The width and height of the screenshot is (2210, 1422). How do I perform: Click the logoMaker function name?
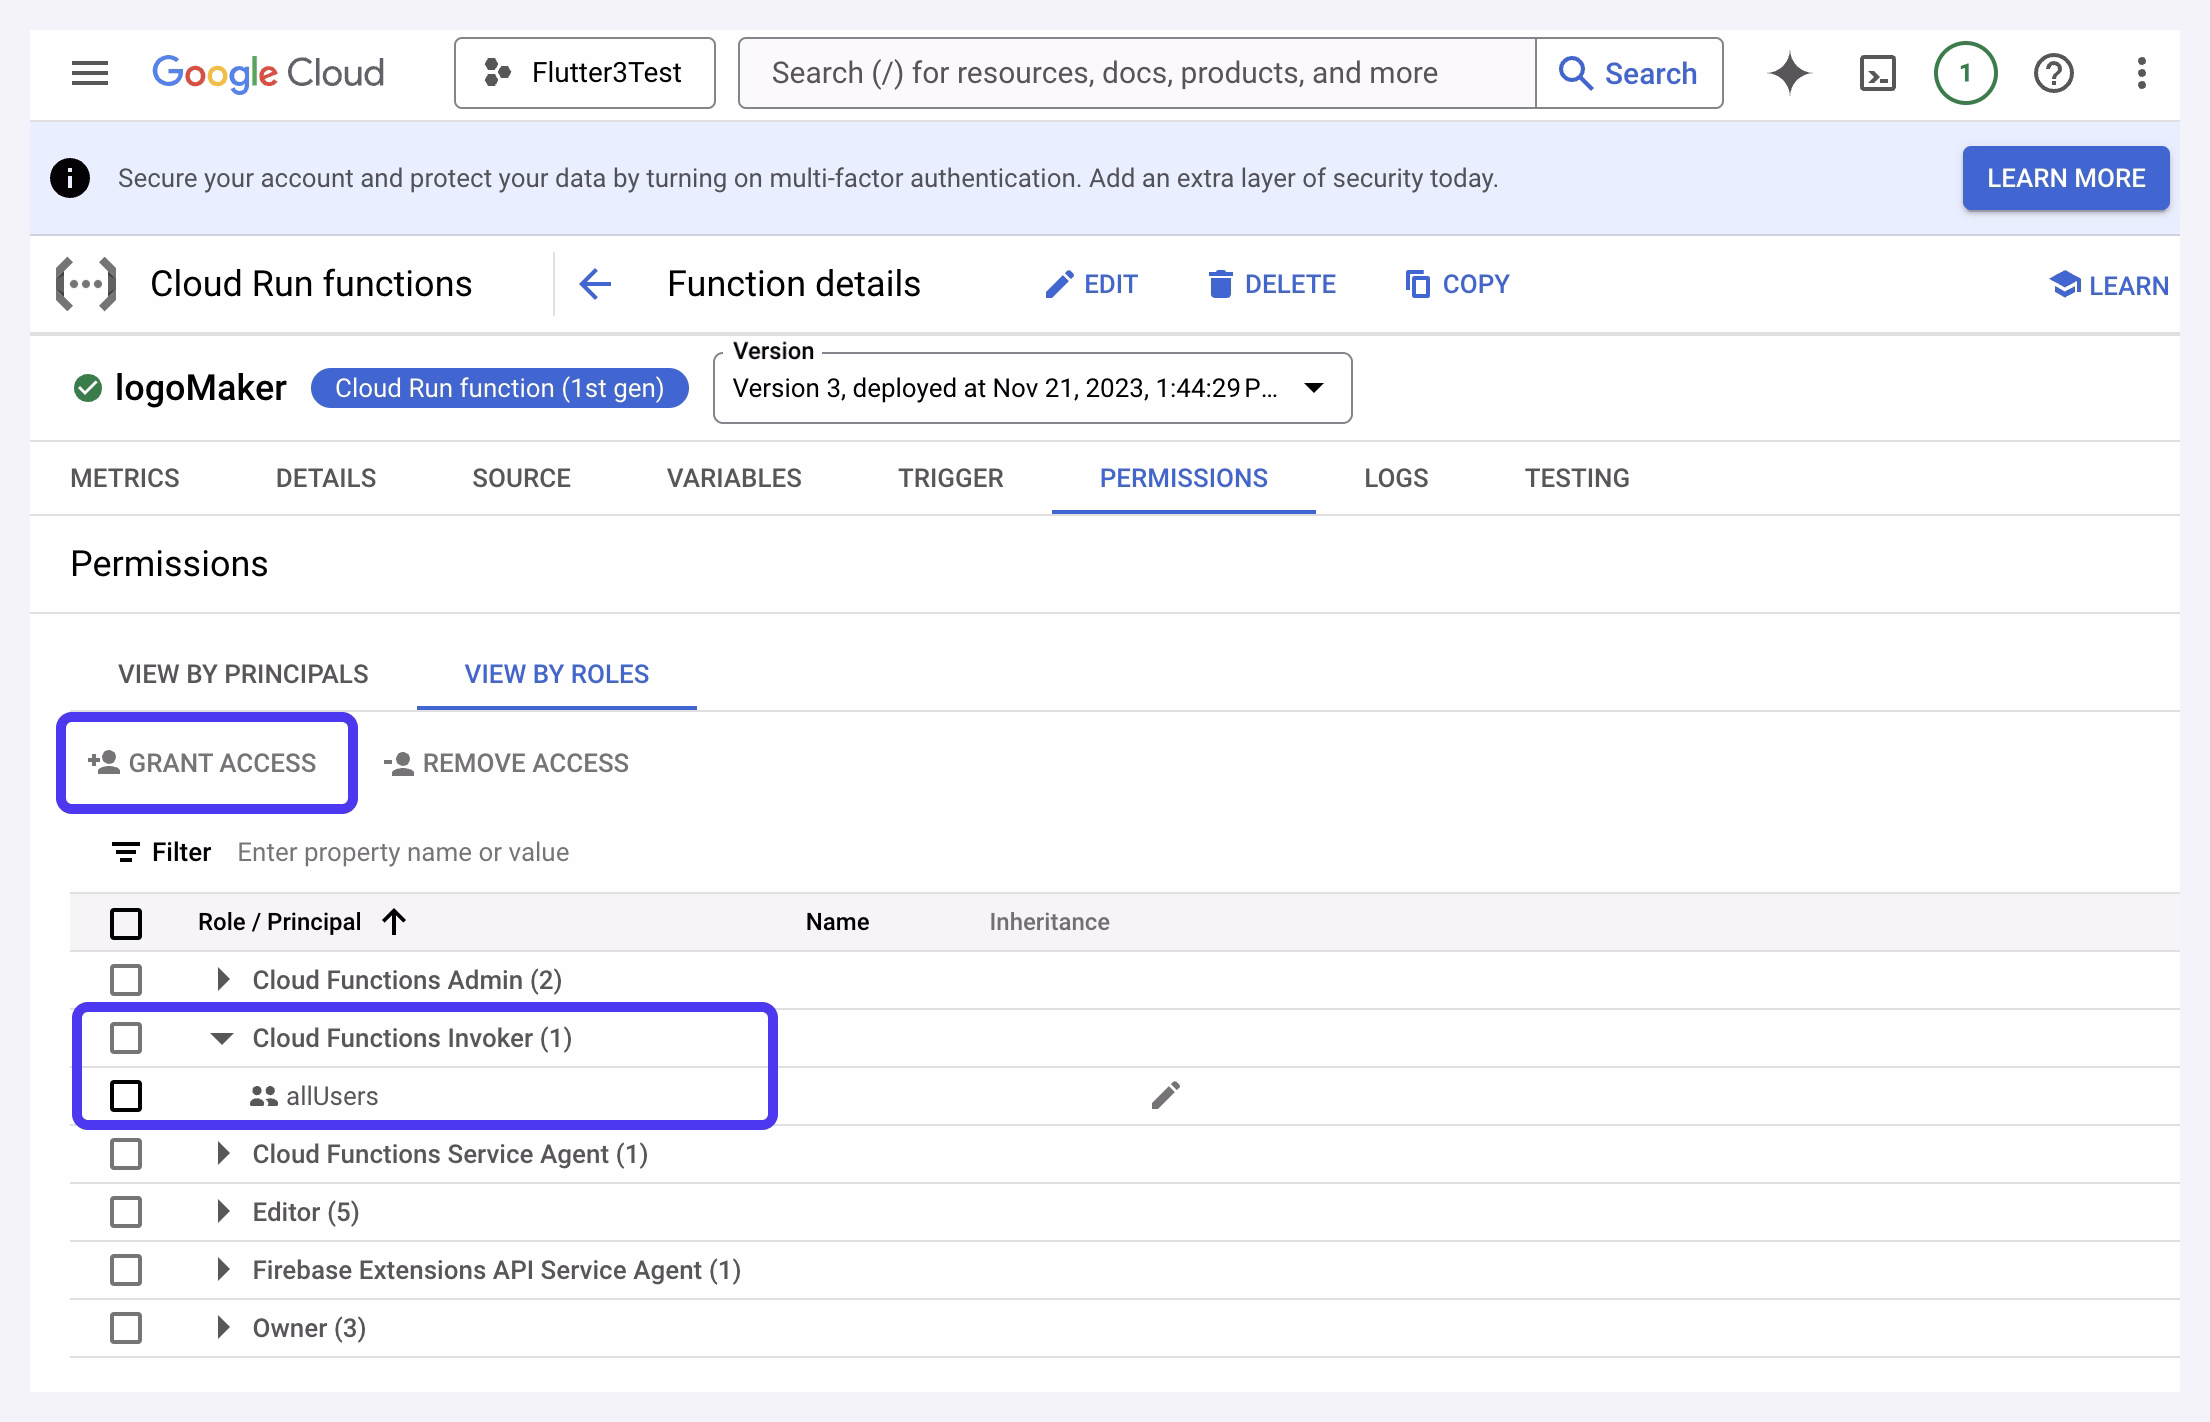point(200,388)
